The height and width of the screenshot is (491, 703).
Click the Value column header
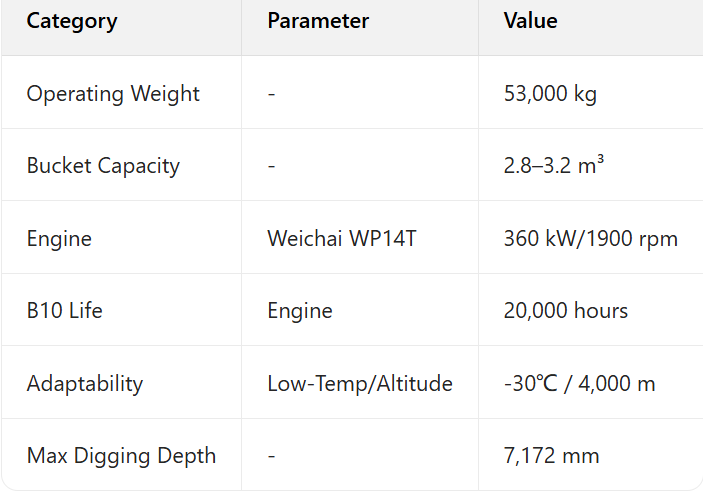[531, 21]
